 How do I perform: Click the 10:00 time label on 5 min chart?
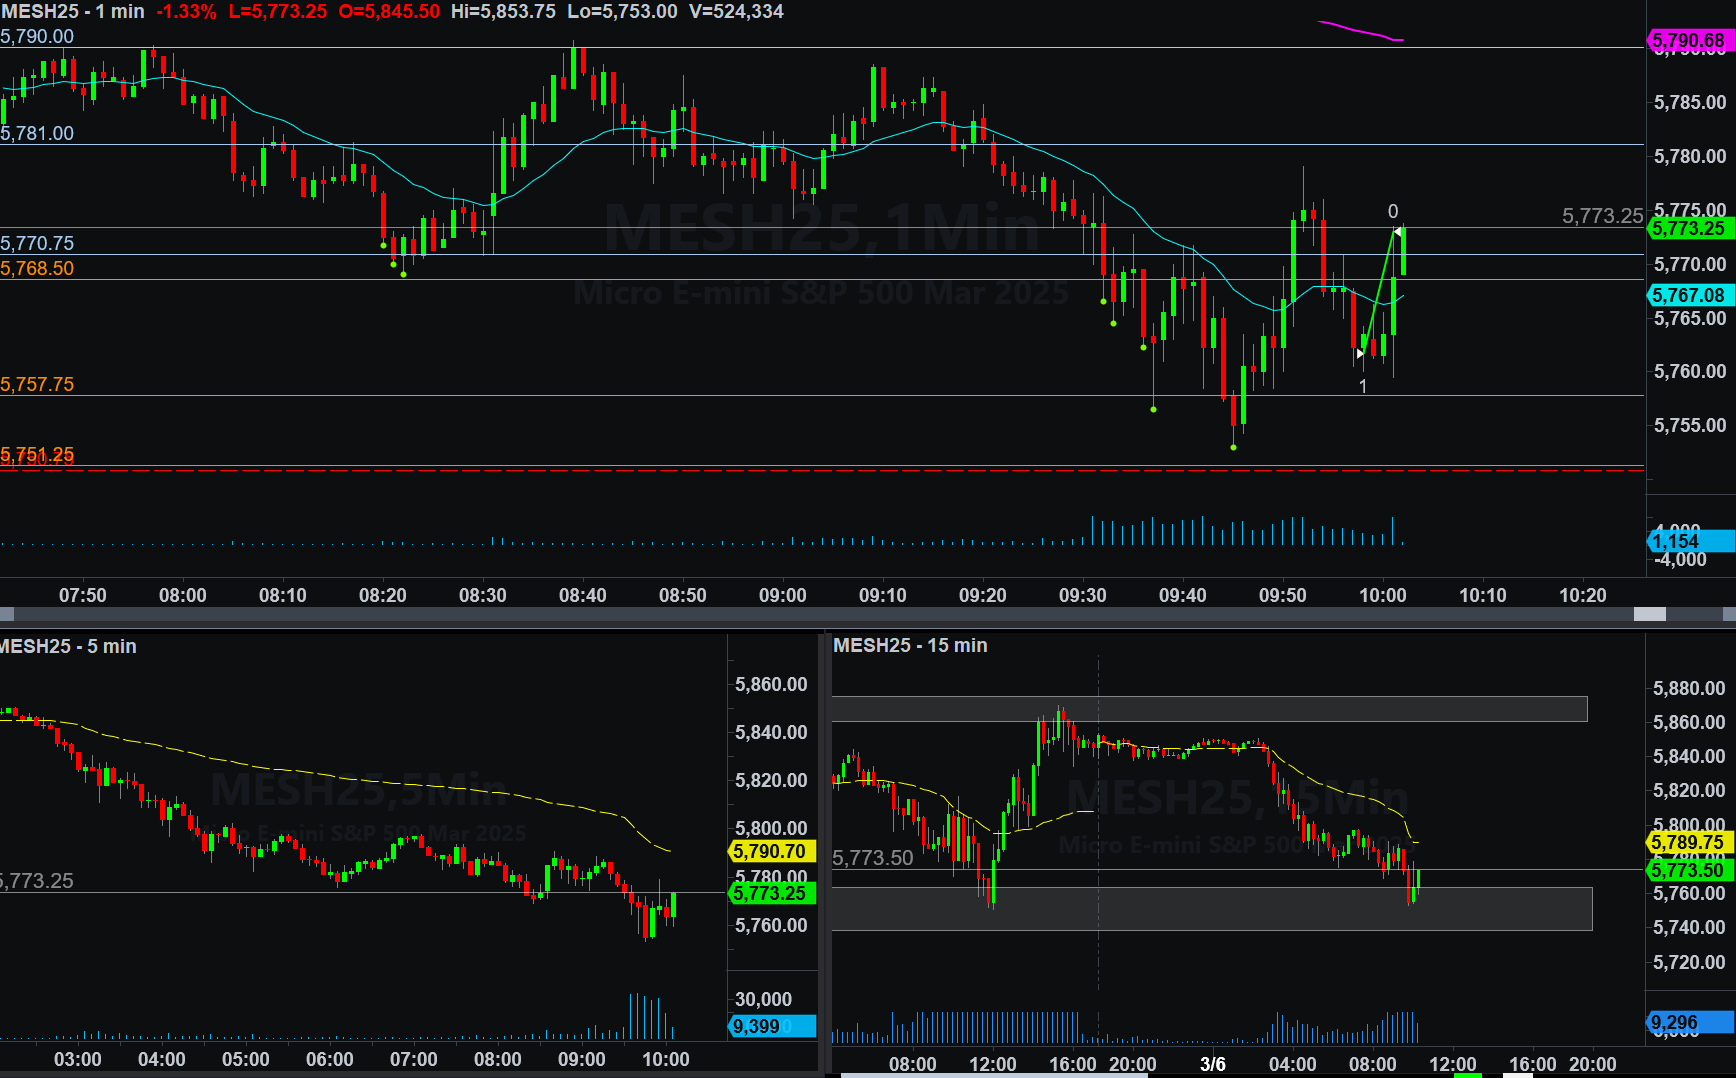coord(666,1059)
